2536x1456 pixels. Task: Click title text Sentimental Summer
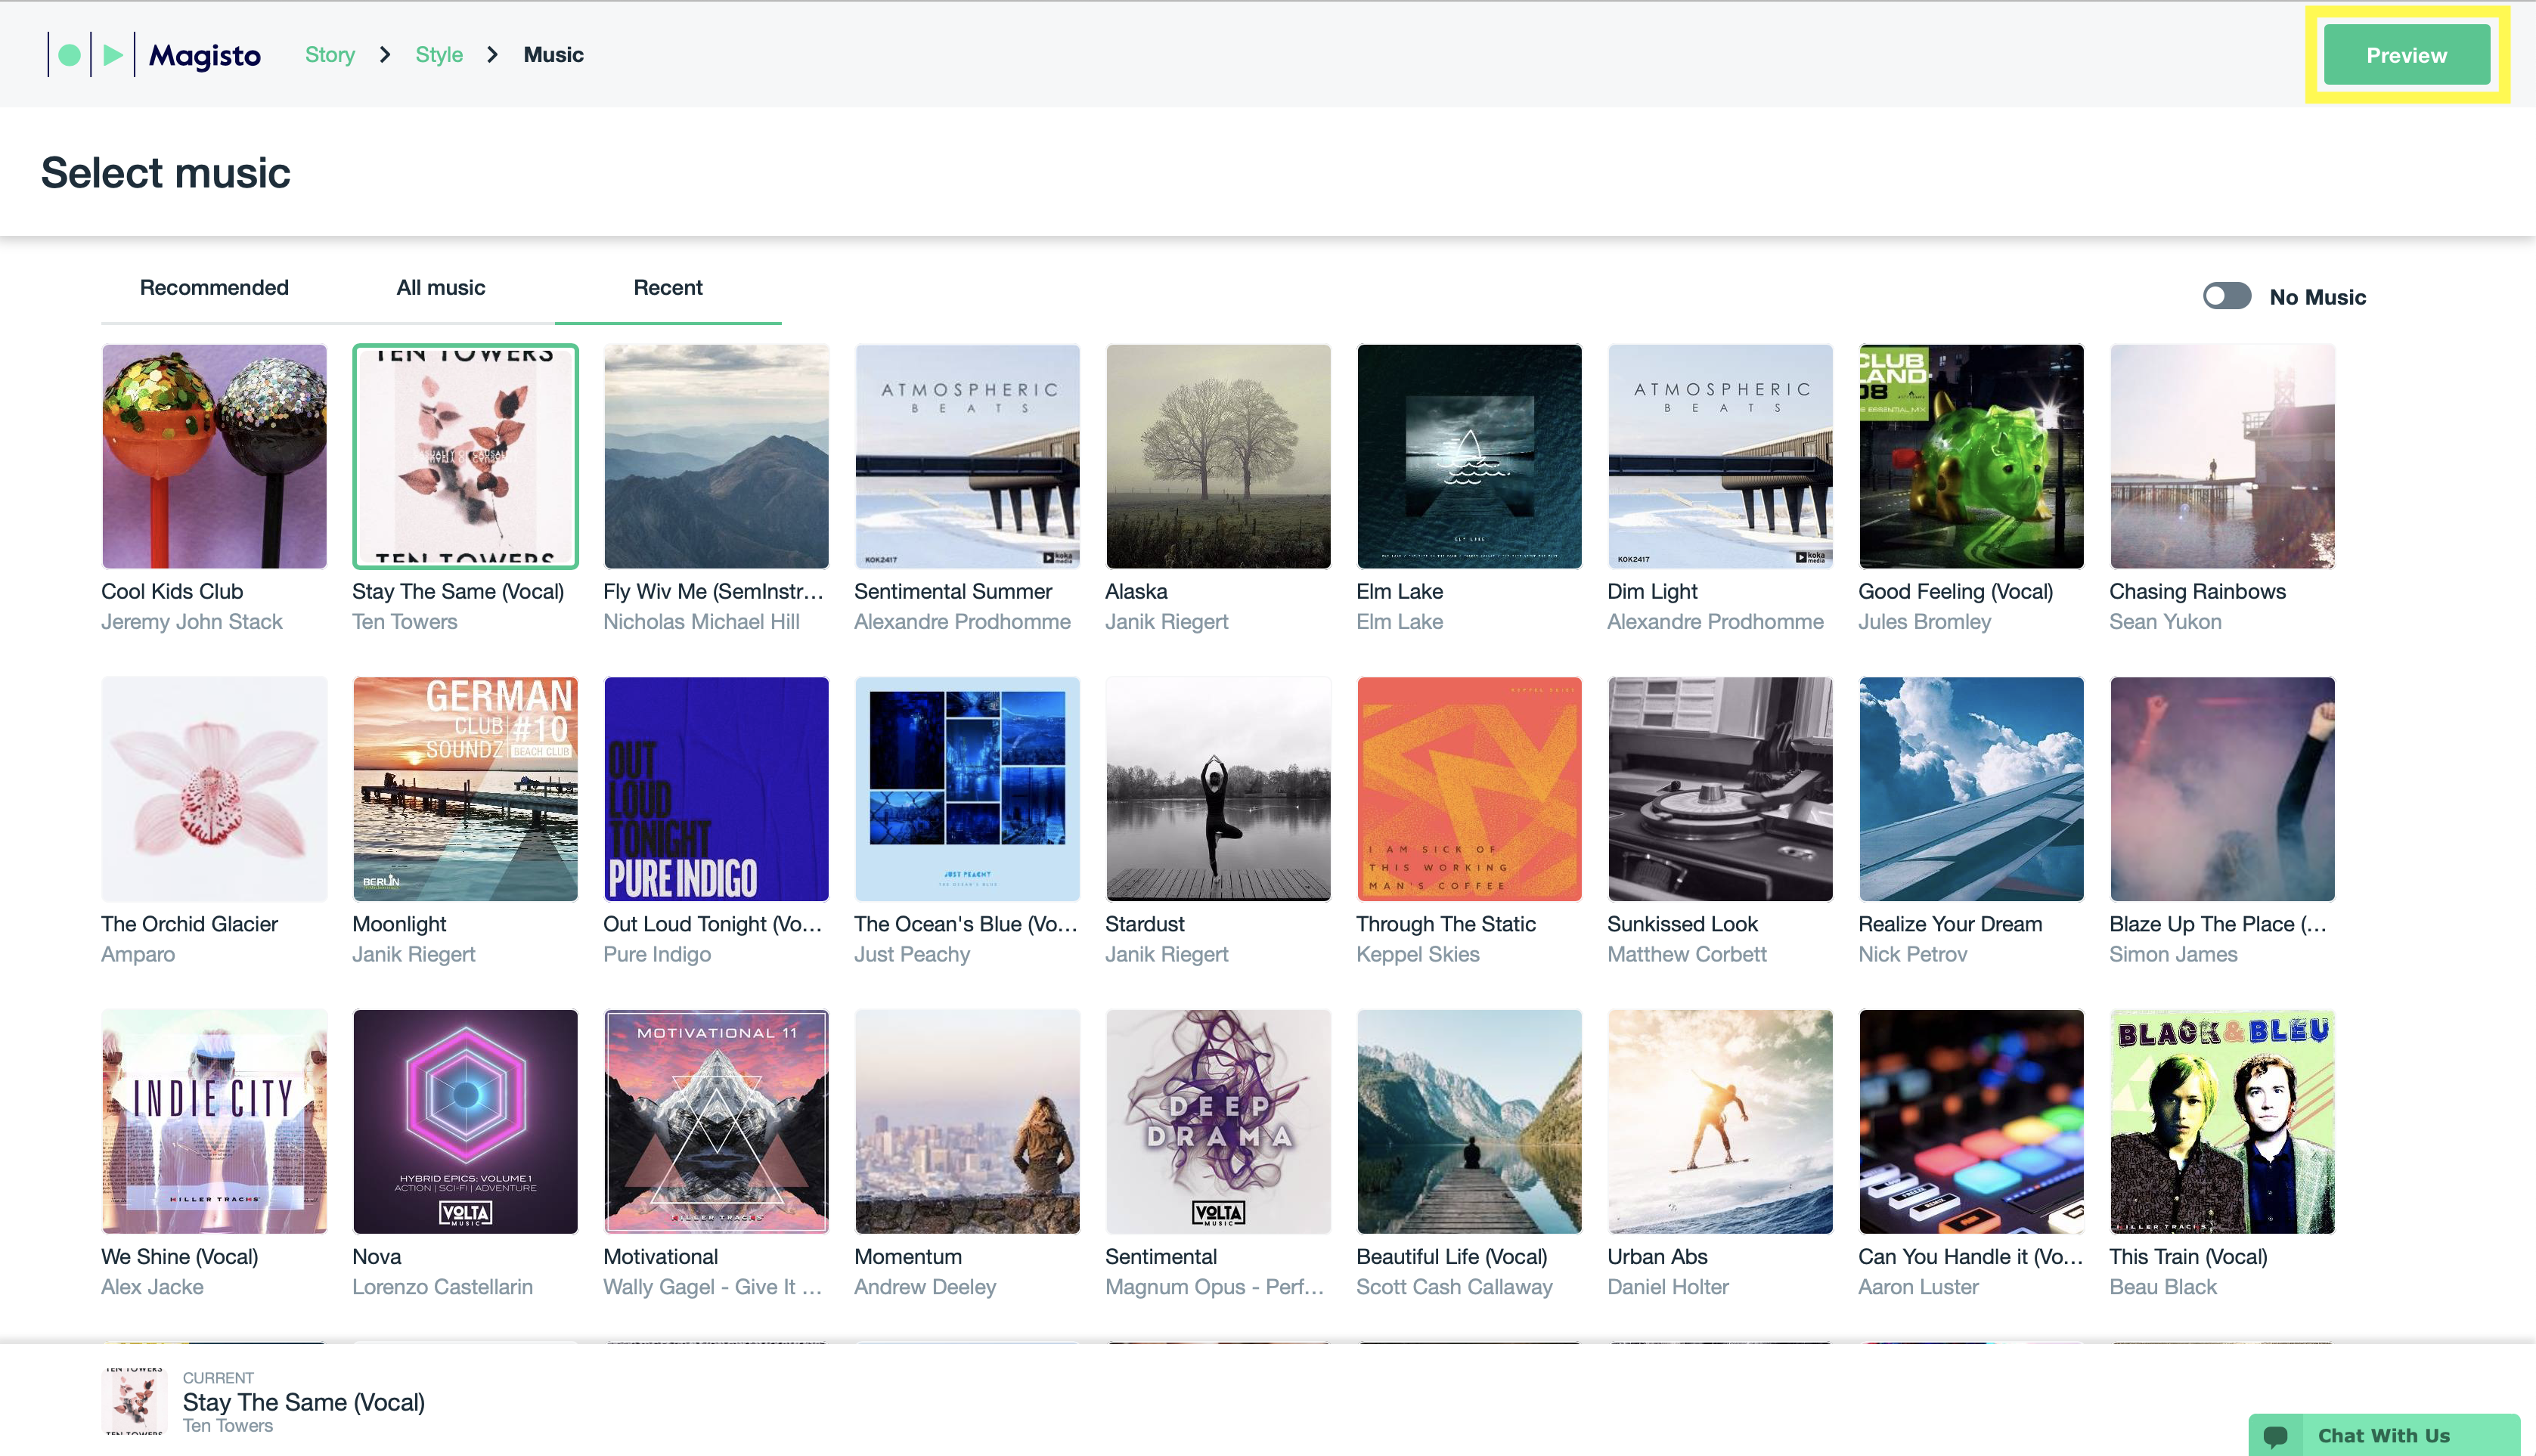click(x=953, y=592)
